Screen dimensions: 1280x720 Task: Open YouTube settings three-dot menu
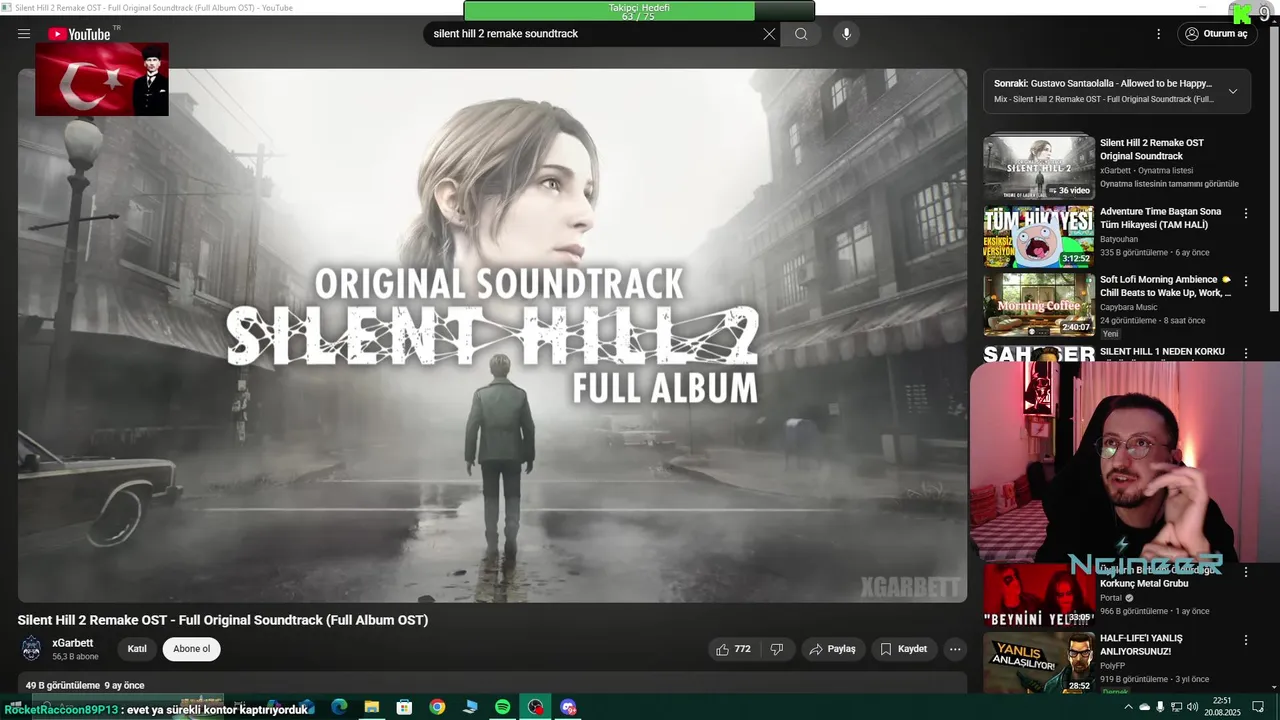tap(1159, 34)
